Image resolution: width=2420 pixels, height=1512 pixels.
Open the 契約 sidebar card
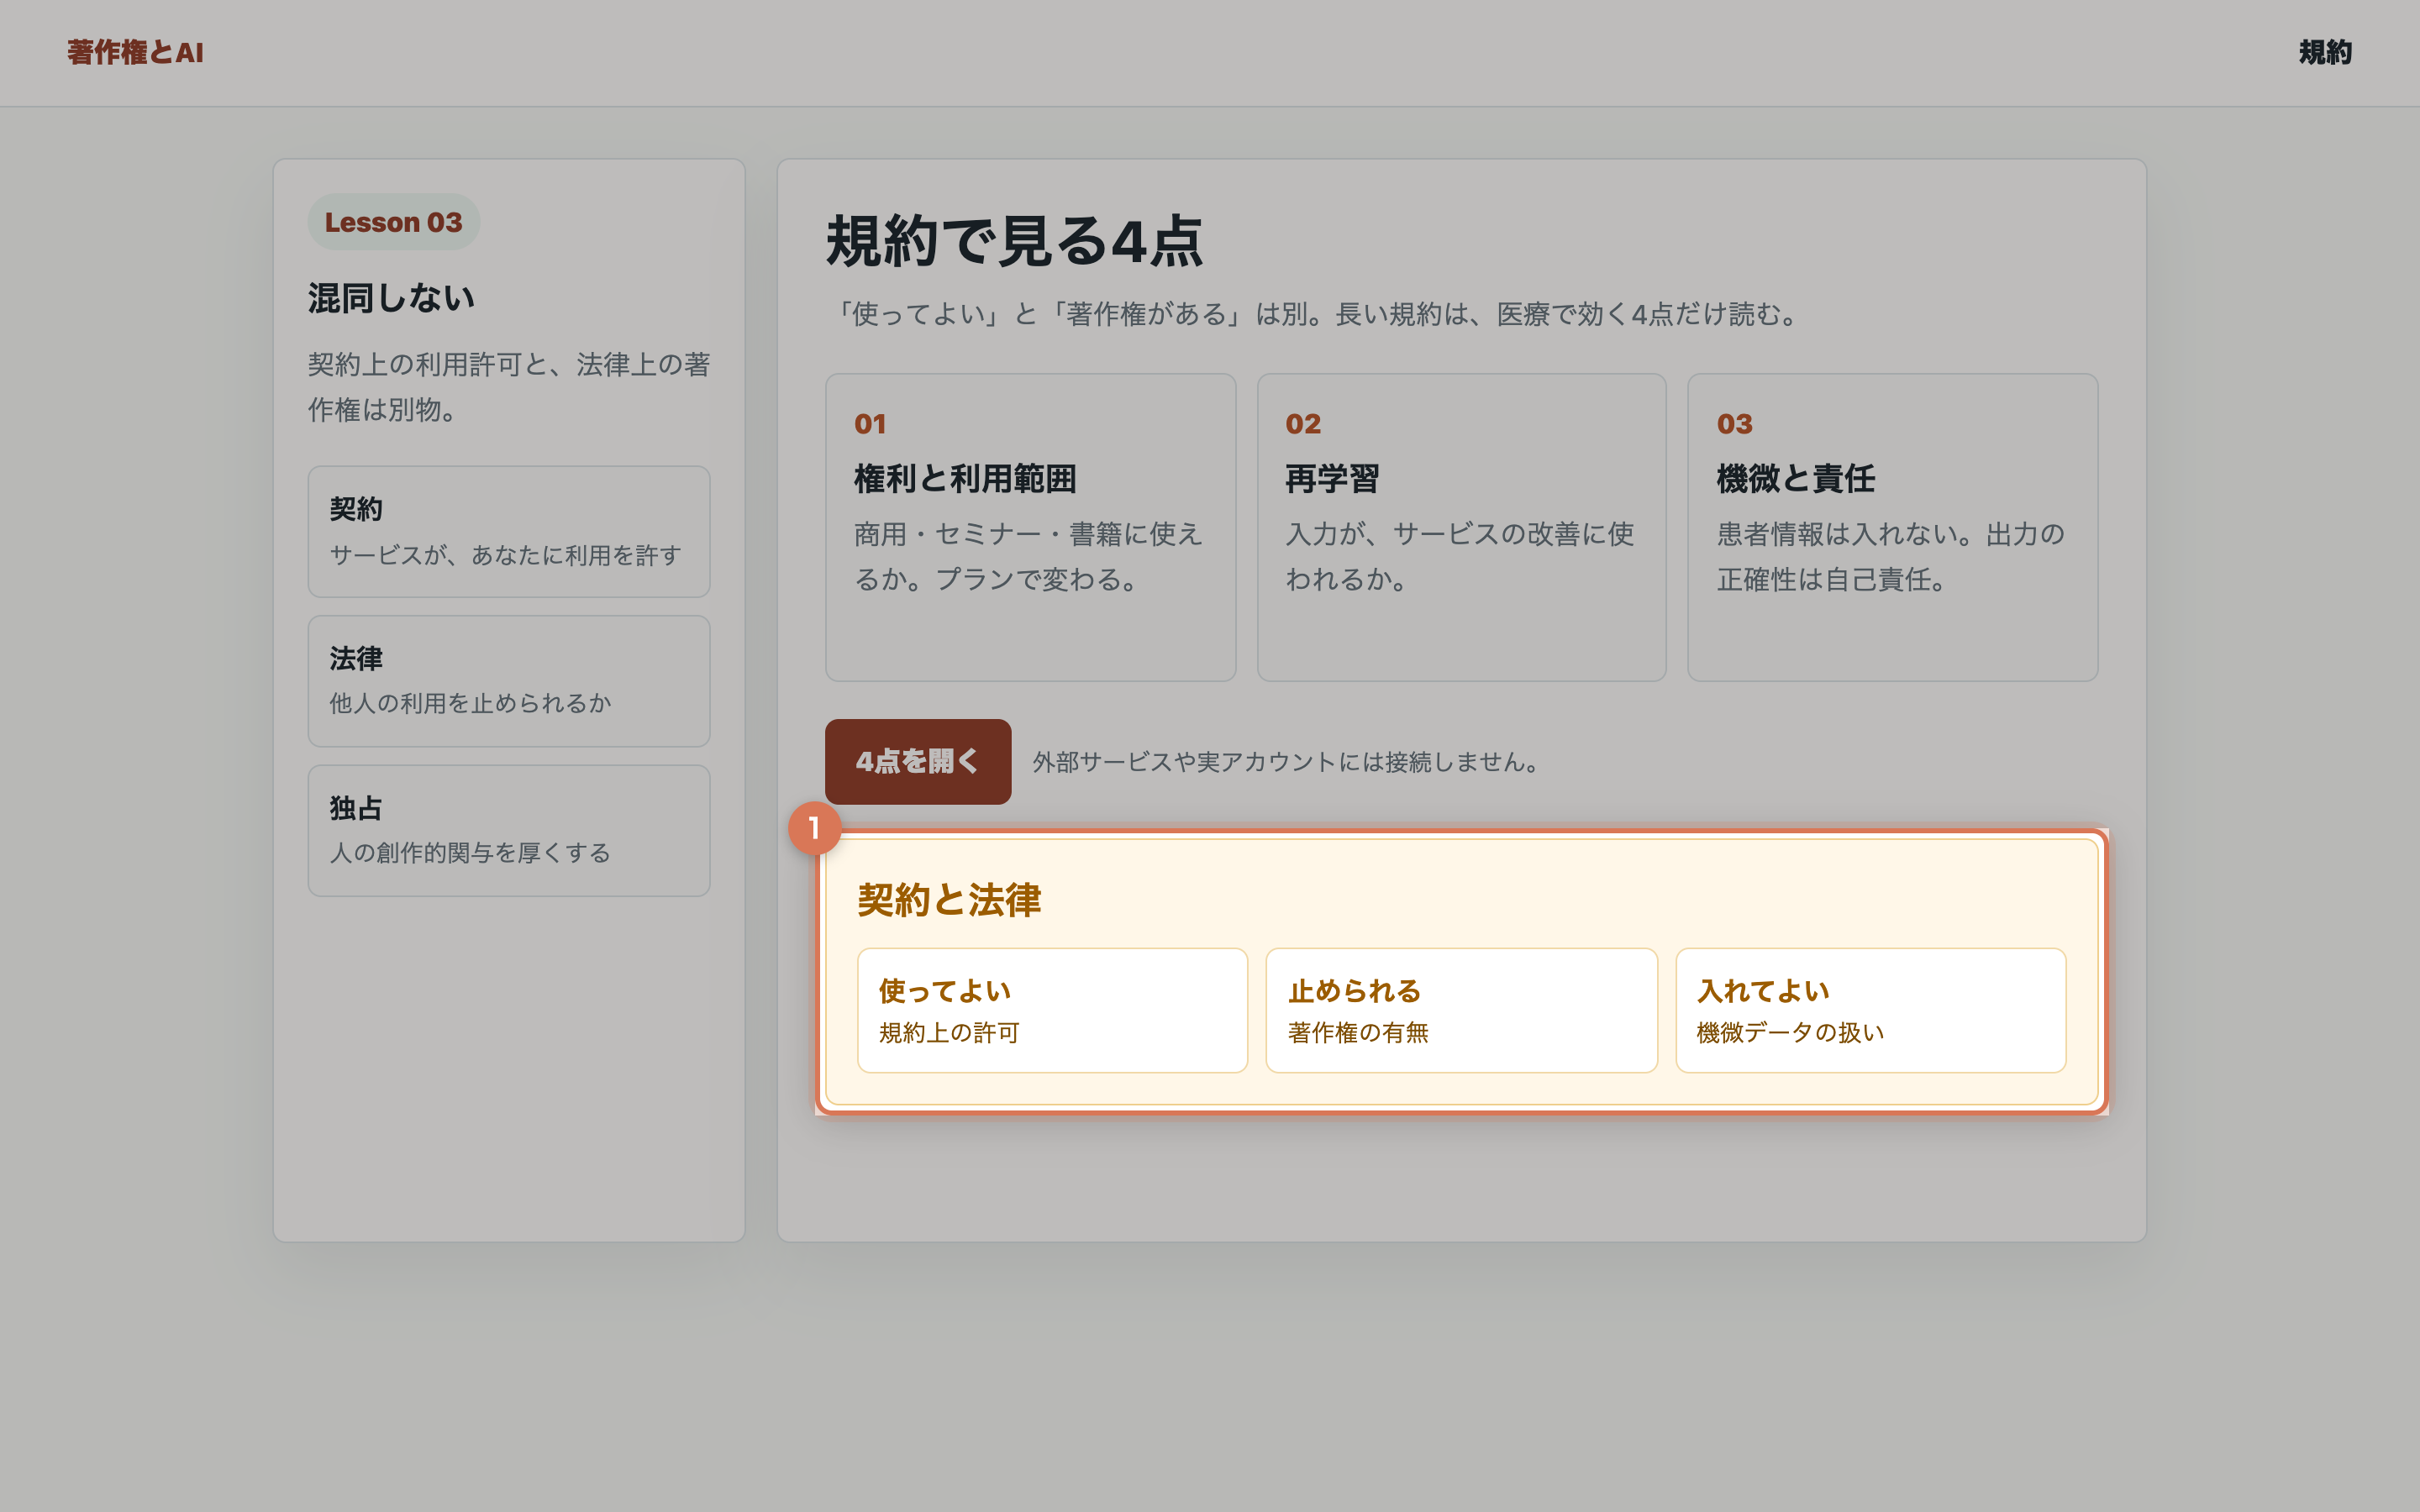pyautogui.click(x=509, y=532)
